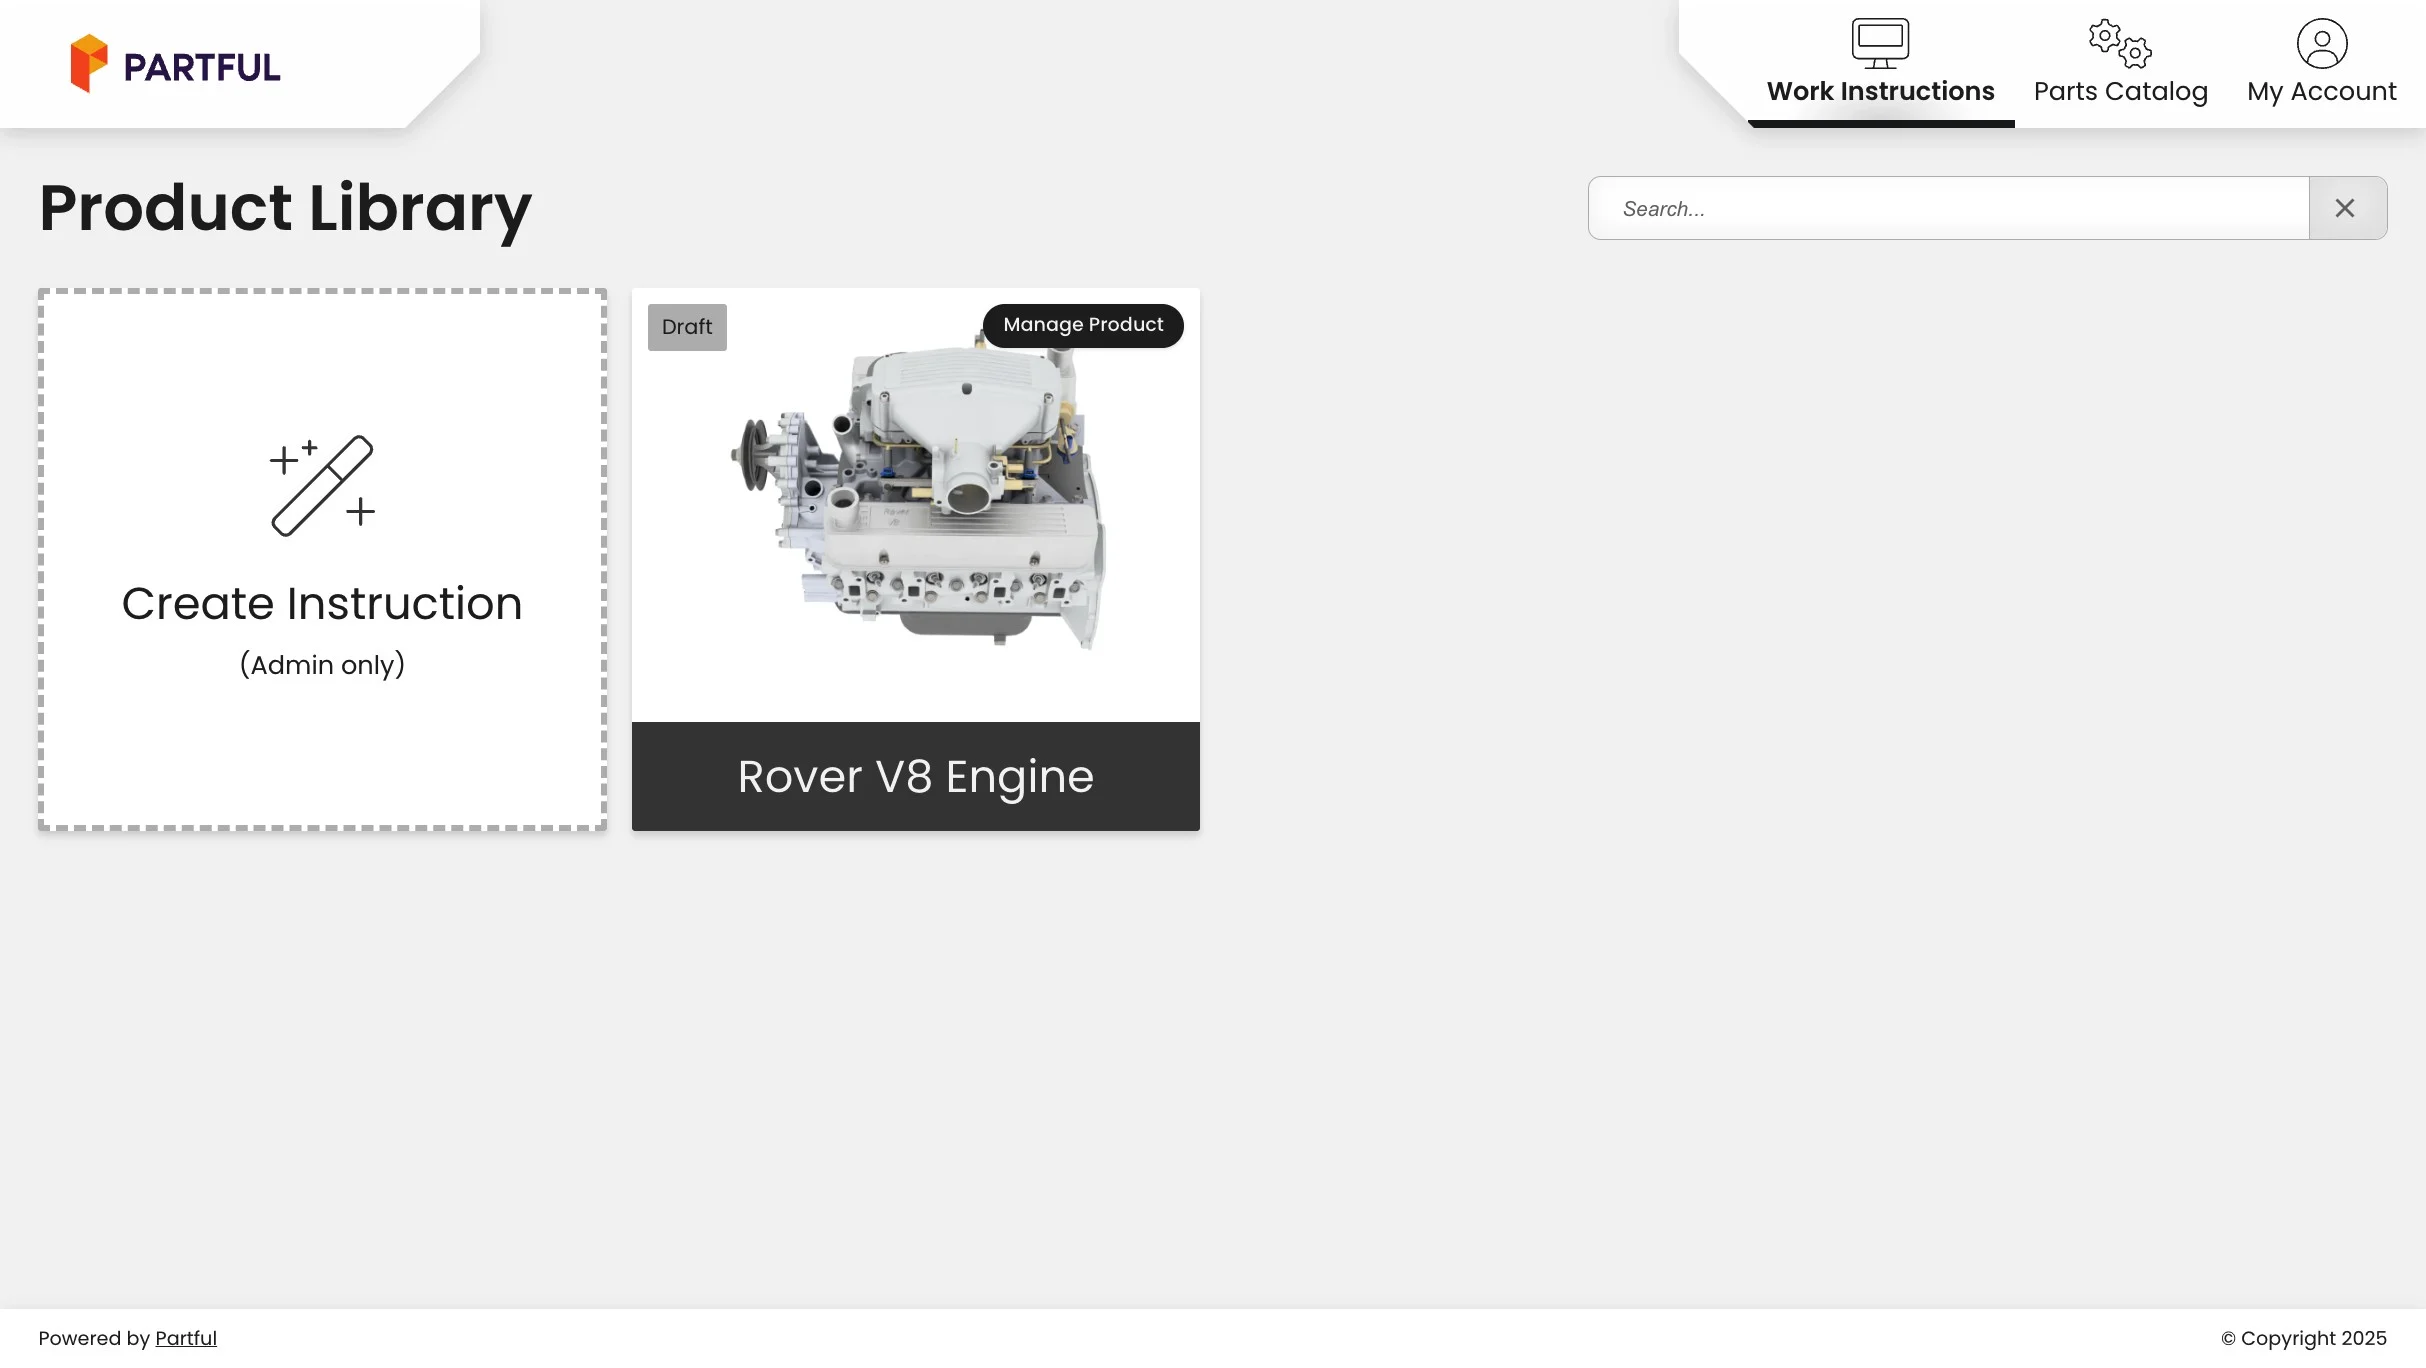2426x1368 pixels.
Task: Switch to the Parts Catalog tab
Action: 2120,91
